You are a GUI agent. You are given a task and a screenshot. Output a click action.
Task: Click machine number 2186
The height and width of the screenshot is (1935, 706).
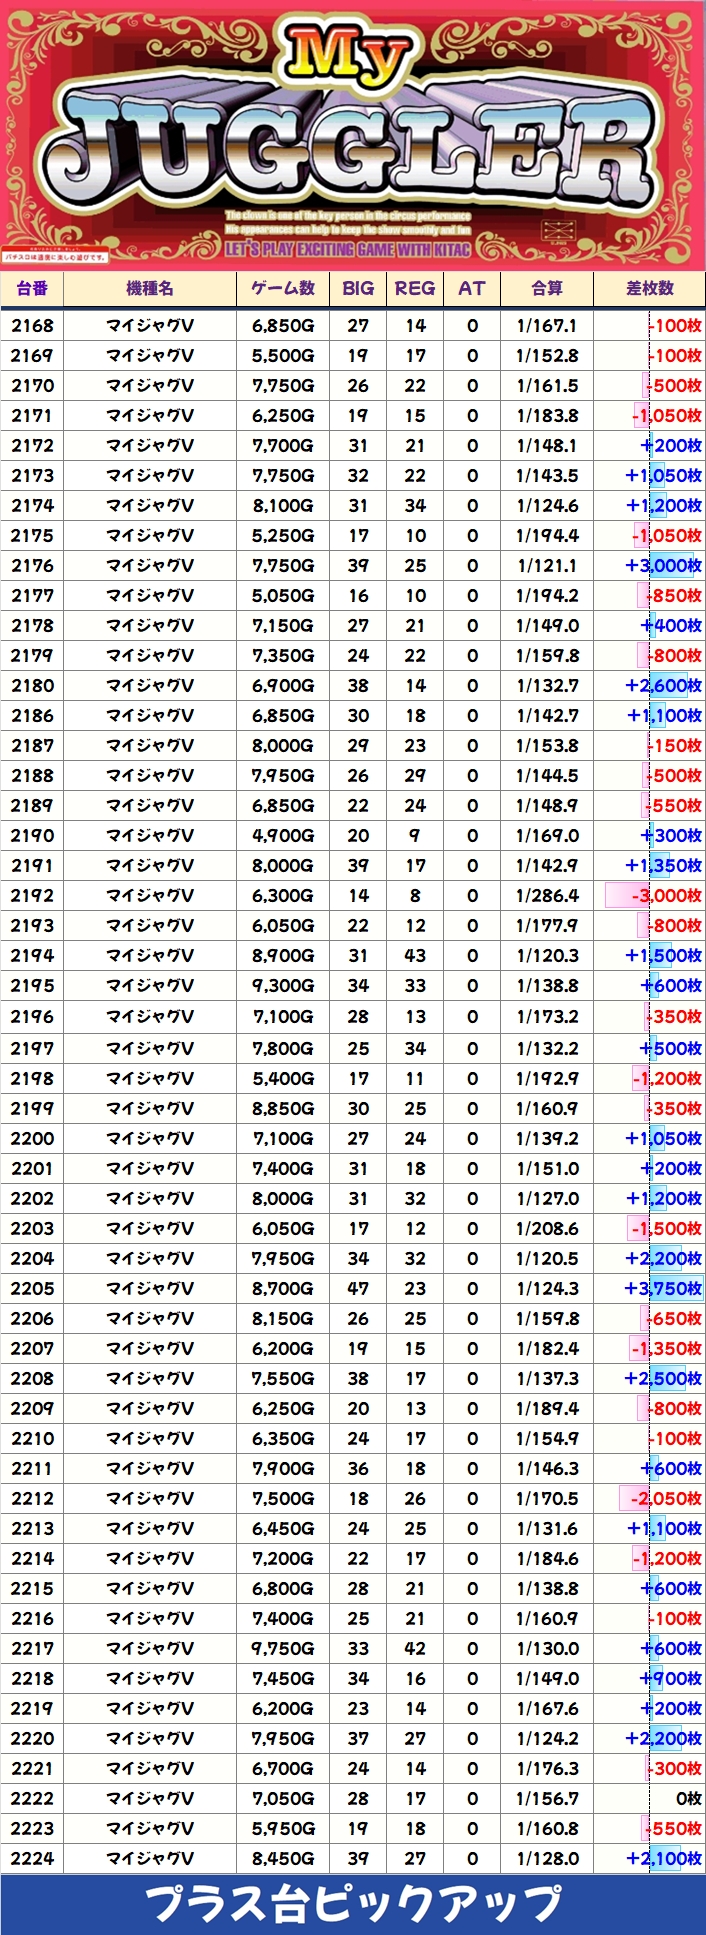tap(32, 716)
